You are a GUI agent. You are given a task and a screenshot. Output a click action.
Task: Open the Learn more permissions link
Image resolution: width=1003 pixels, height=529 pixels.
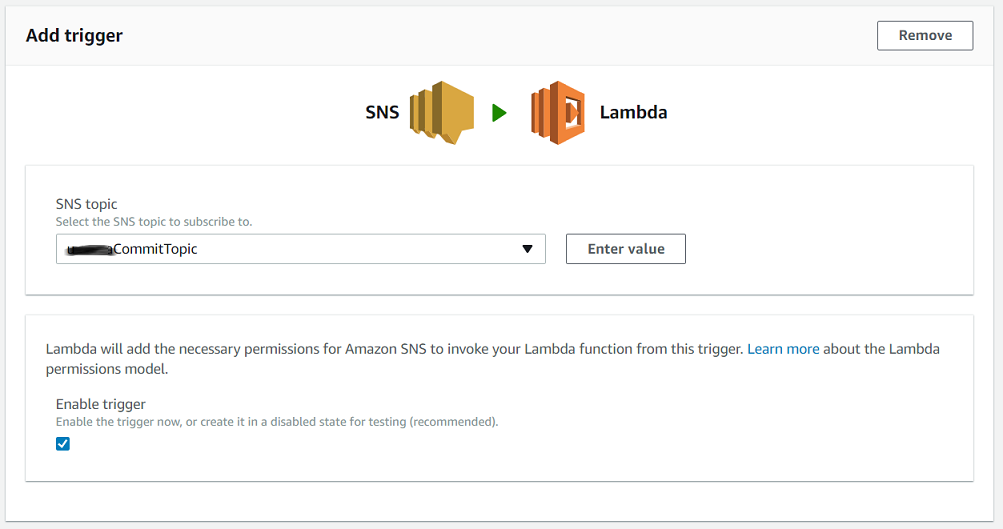pyautogui.click(x=783, y=349)
